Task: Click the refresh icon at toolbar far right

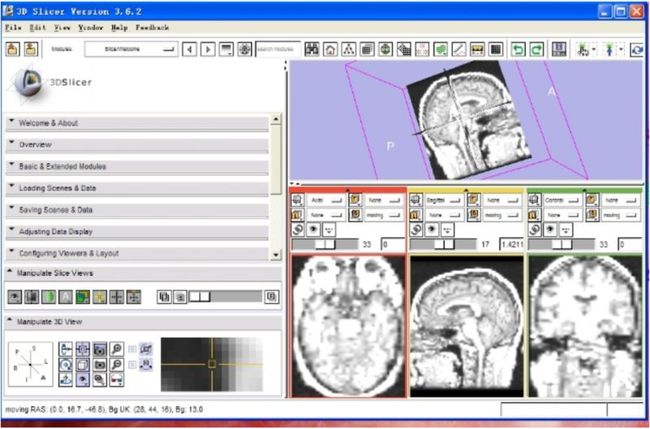Action: [638, 50]
